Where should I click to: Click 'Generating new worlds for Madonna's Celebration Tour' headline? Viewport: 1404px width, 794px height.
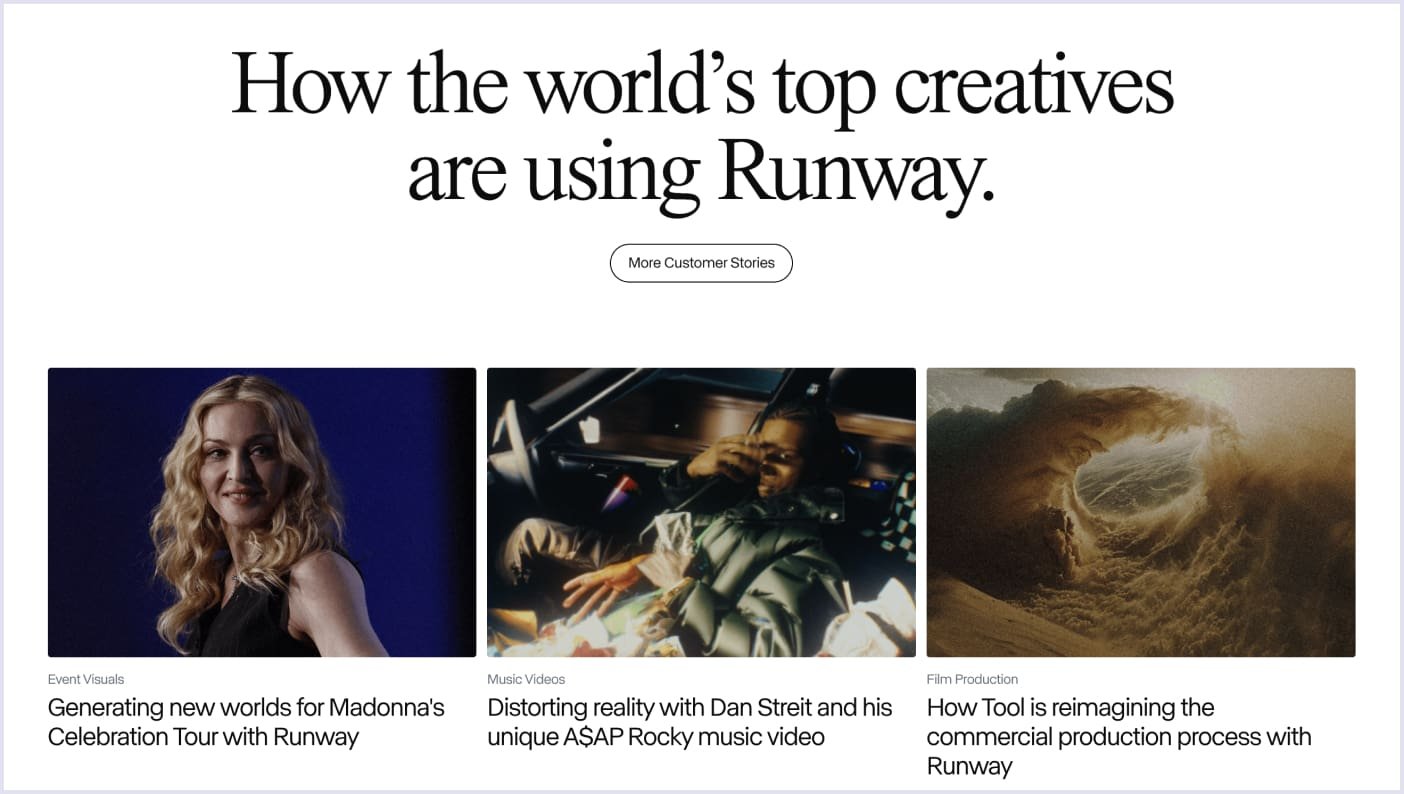pyautogui.click(x=246, y=722)
